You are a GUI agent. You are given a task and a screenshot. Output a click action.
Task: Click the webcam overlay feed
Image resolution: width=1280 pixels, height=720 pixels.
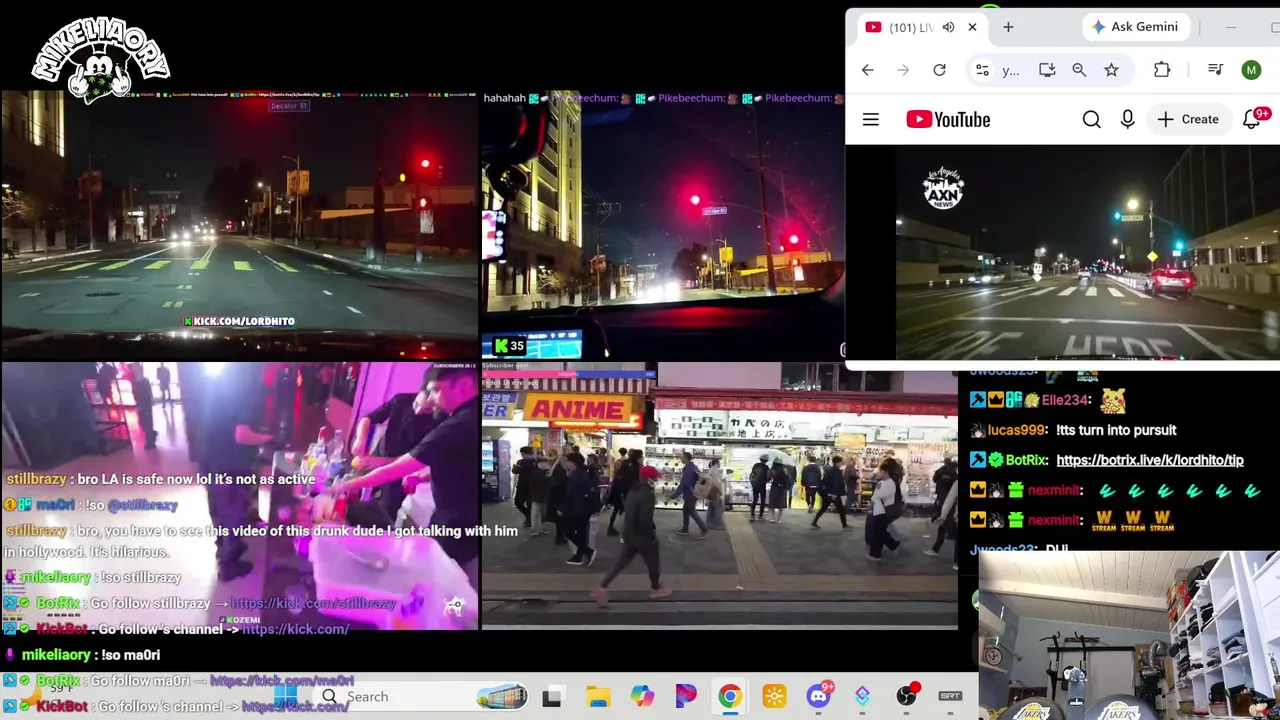tap(1129, 636)
